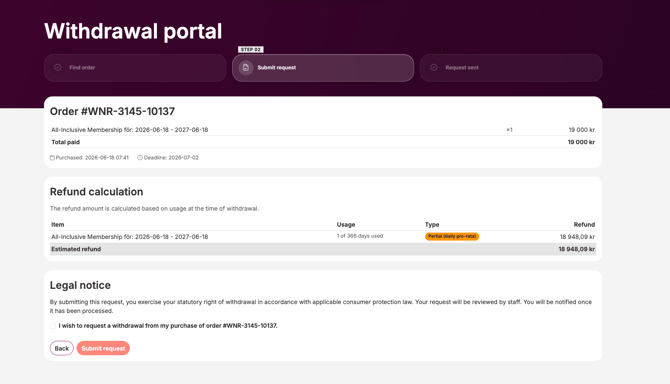The width and height of the screenshot is (670, 384).
Task: Click the Order #WNR-3145-10137 heading
Action: point(112,111)
